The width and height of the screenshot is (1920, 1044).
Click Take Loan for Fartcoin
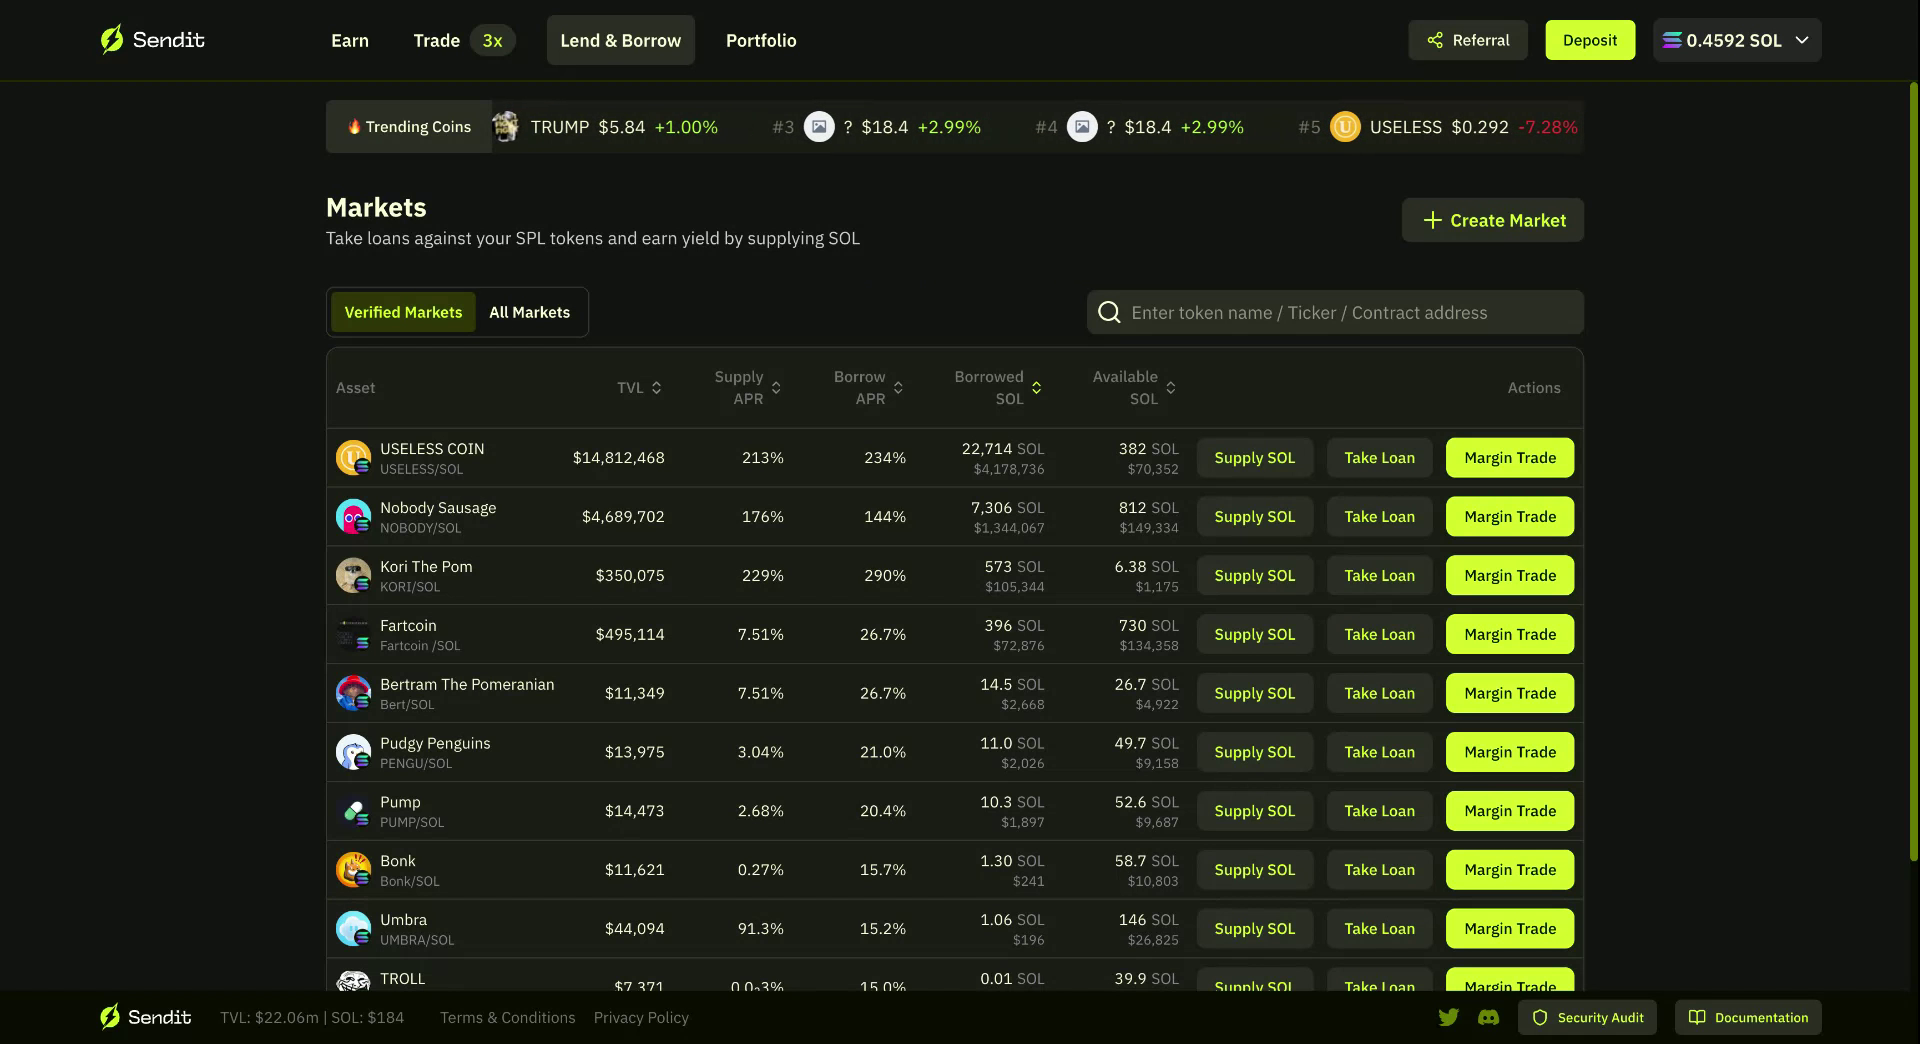click(x=1379, y=635)
